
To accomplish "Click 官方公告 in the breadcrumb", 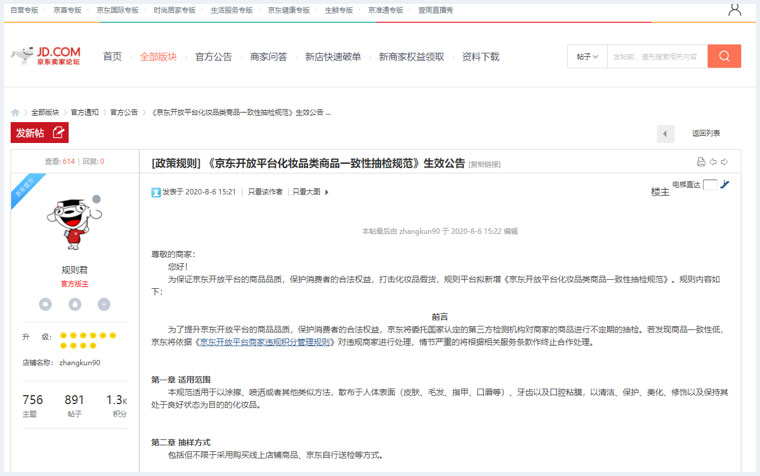I will 124,112.
